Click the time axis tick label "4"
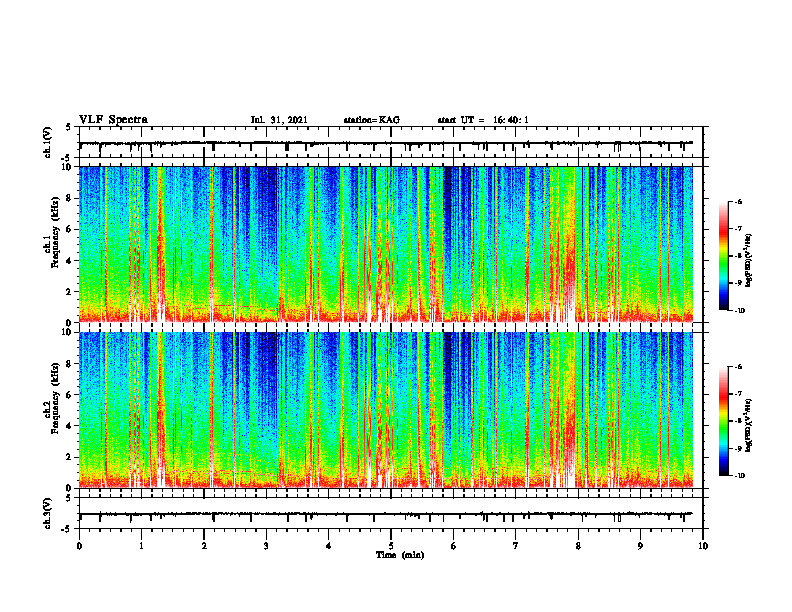 pyautogui.click(x=329, y=546)
